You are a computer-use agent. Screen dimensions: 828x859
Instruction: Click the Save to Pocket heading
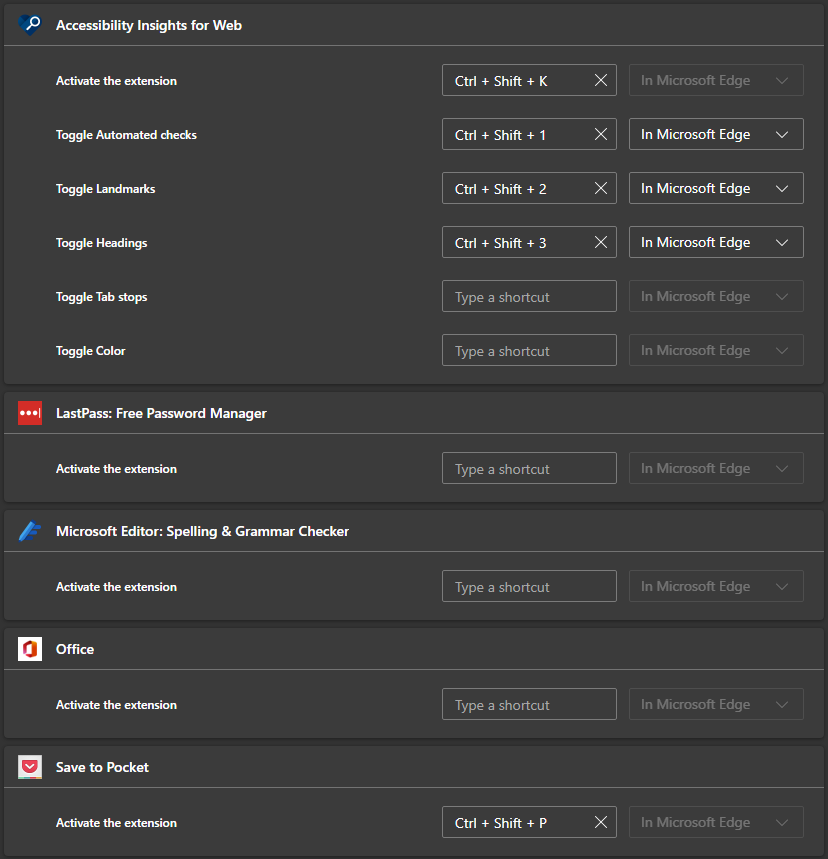coord(102,767)
